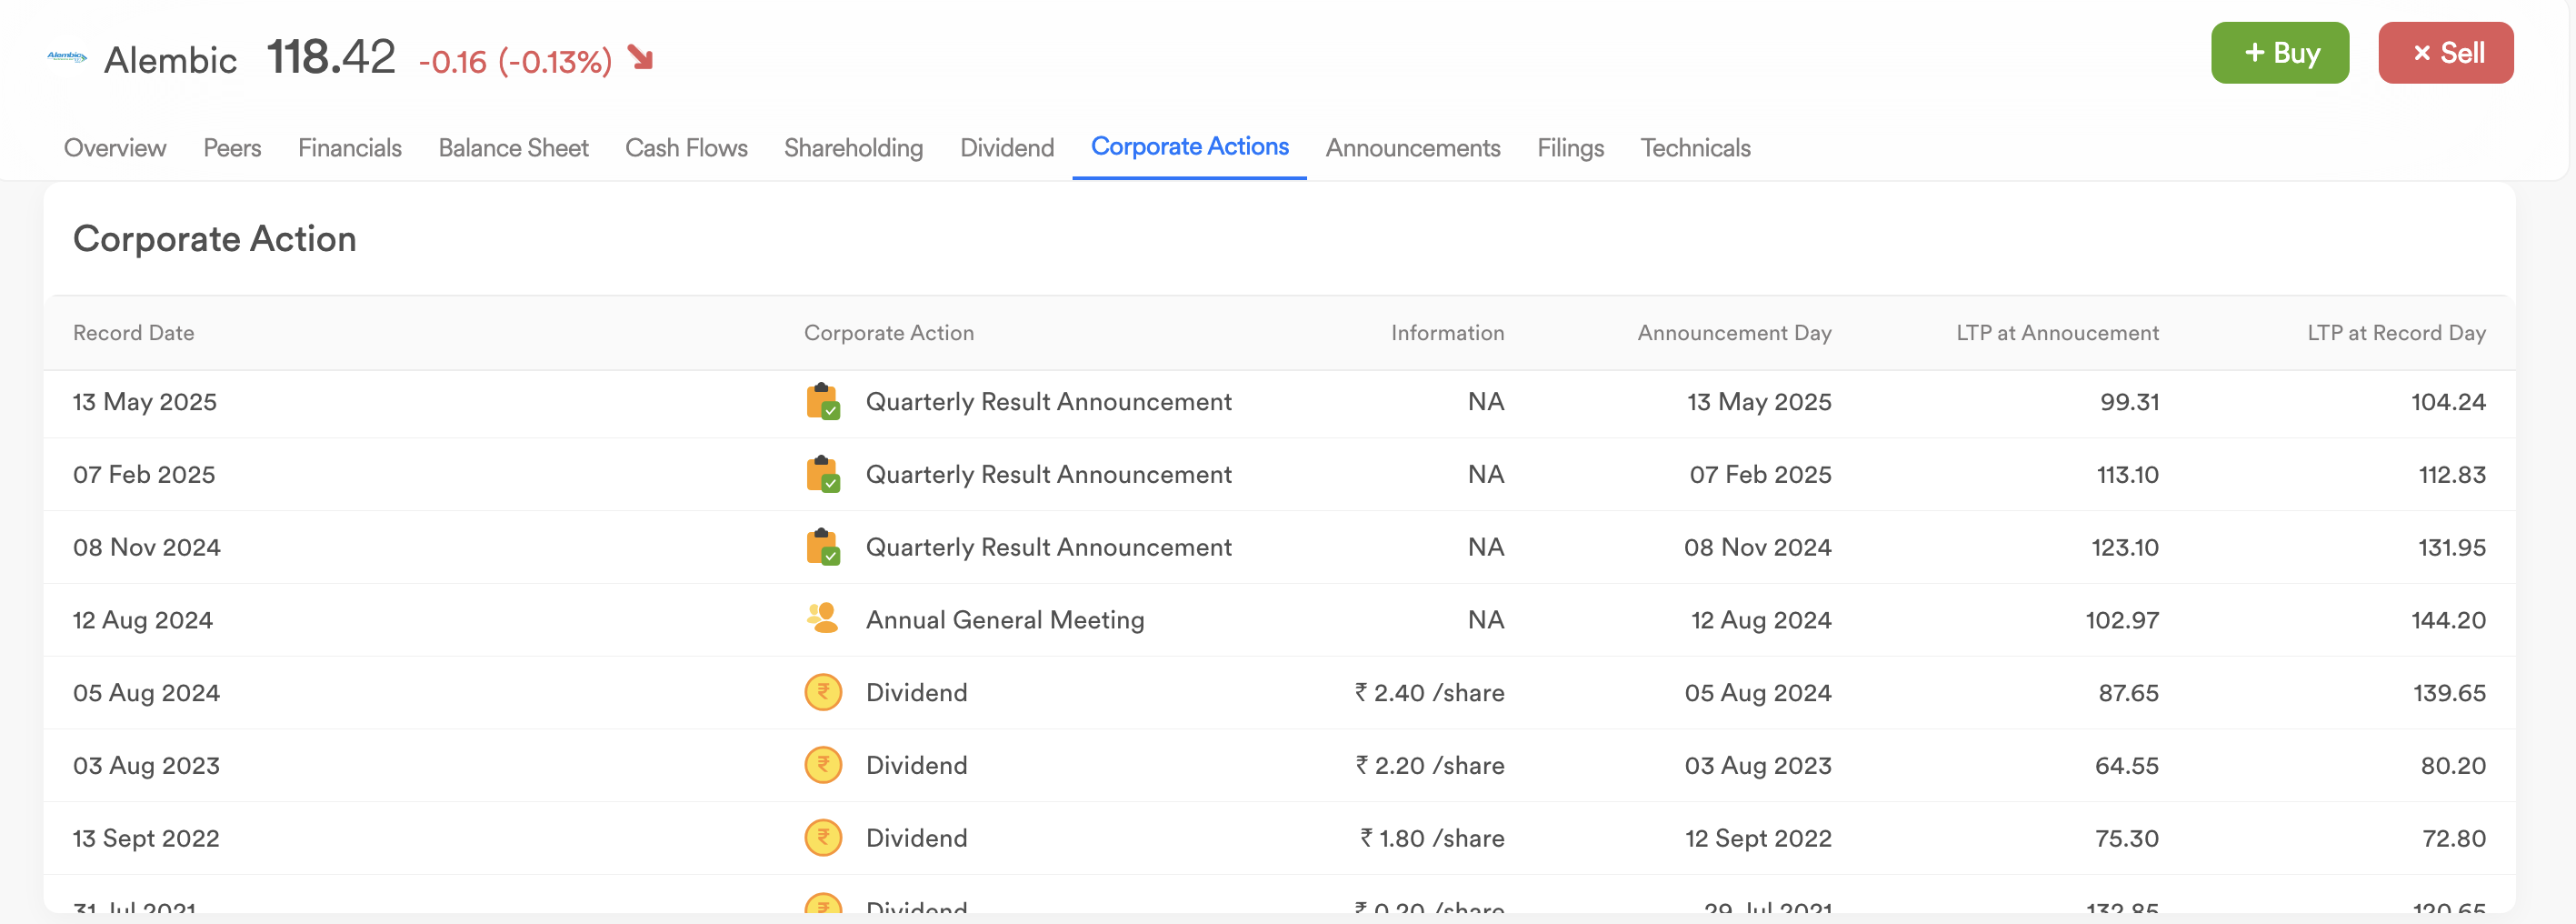Click the green Buy button
This screenshot has height=924, width=2576.
(x=2279, y=53)
